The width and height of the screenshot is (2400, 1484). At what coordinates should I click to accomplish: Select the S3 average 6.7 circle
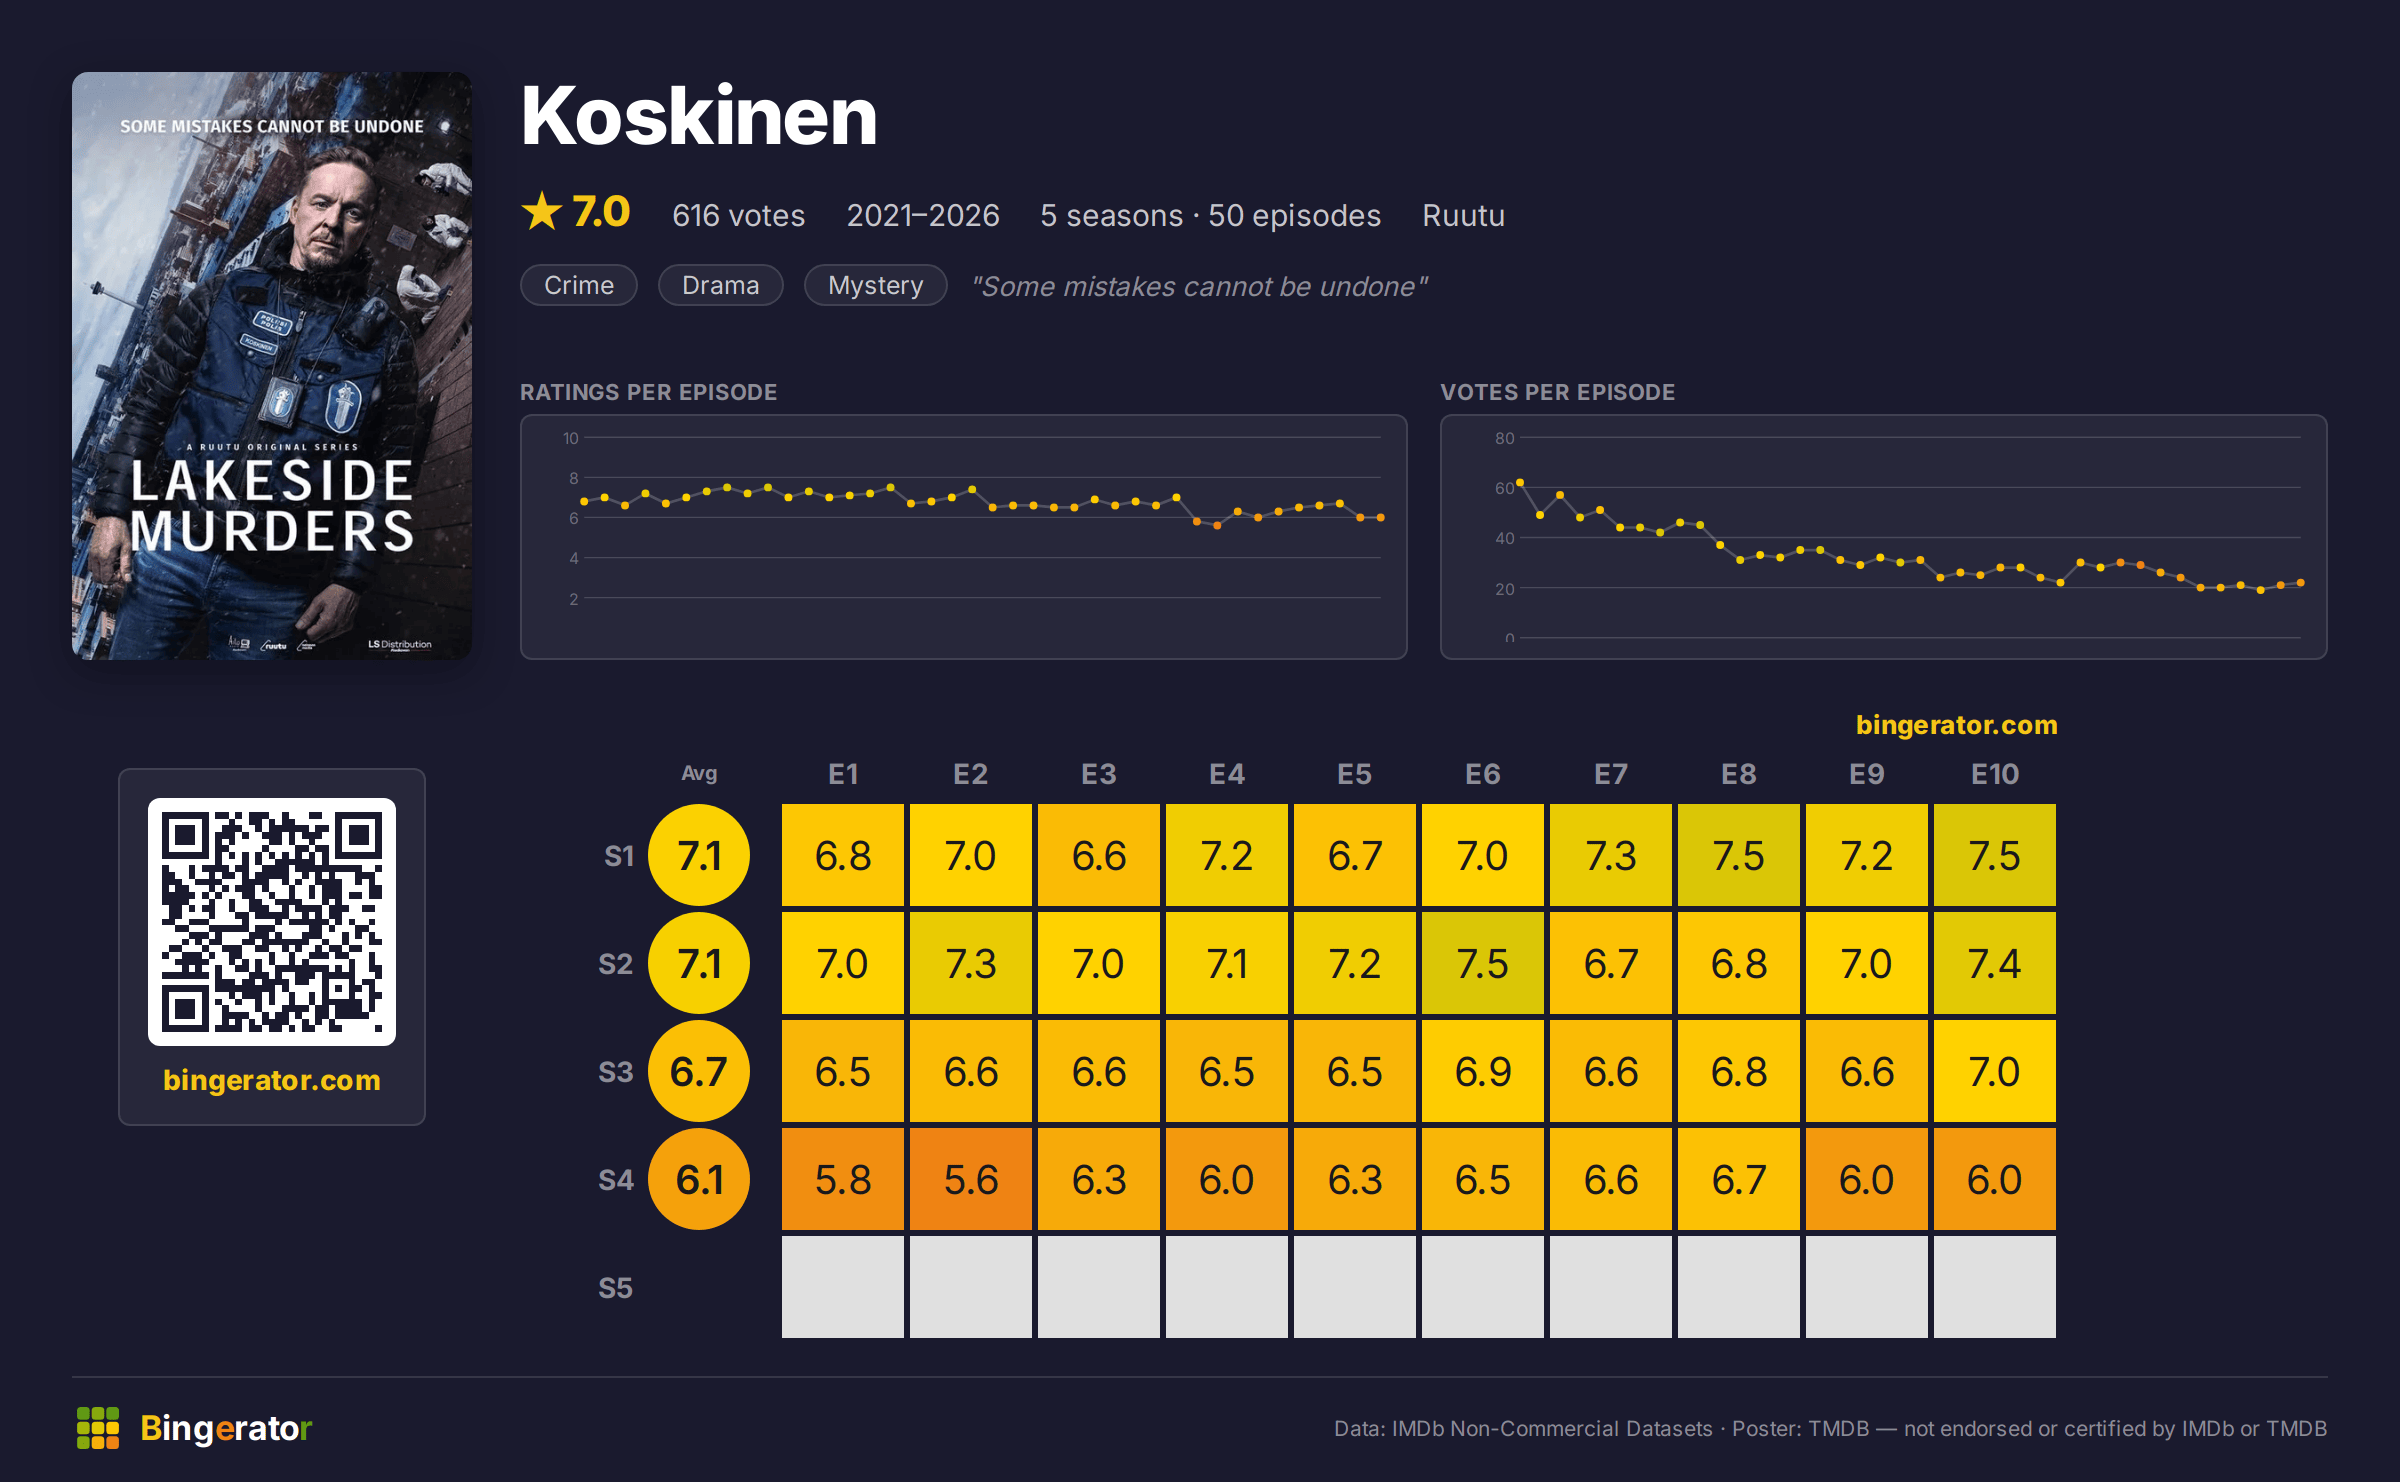pyautogui.click(x=699, y=1072)
